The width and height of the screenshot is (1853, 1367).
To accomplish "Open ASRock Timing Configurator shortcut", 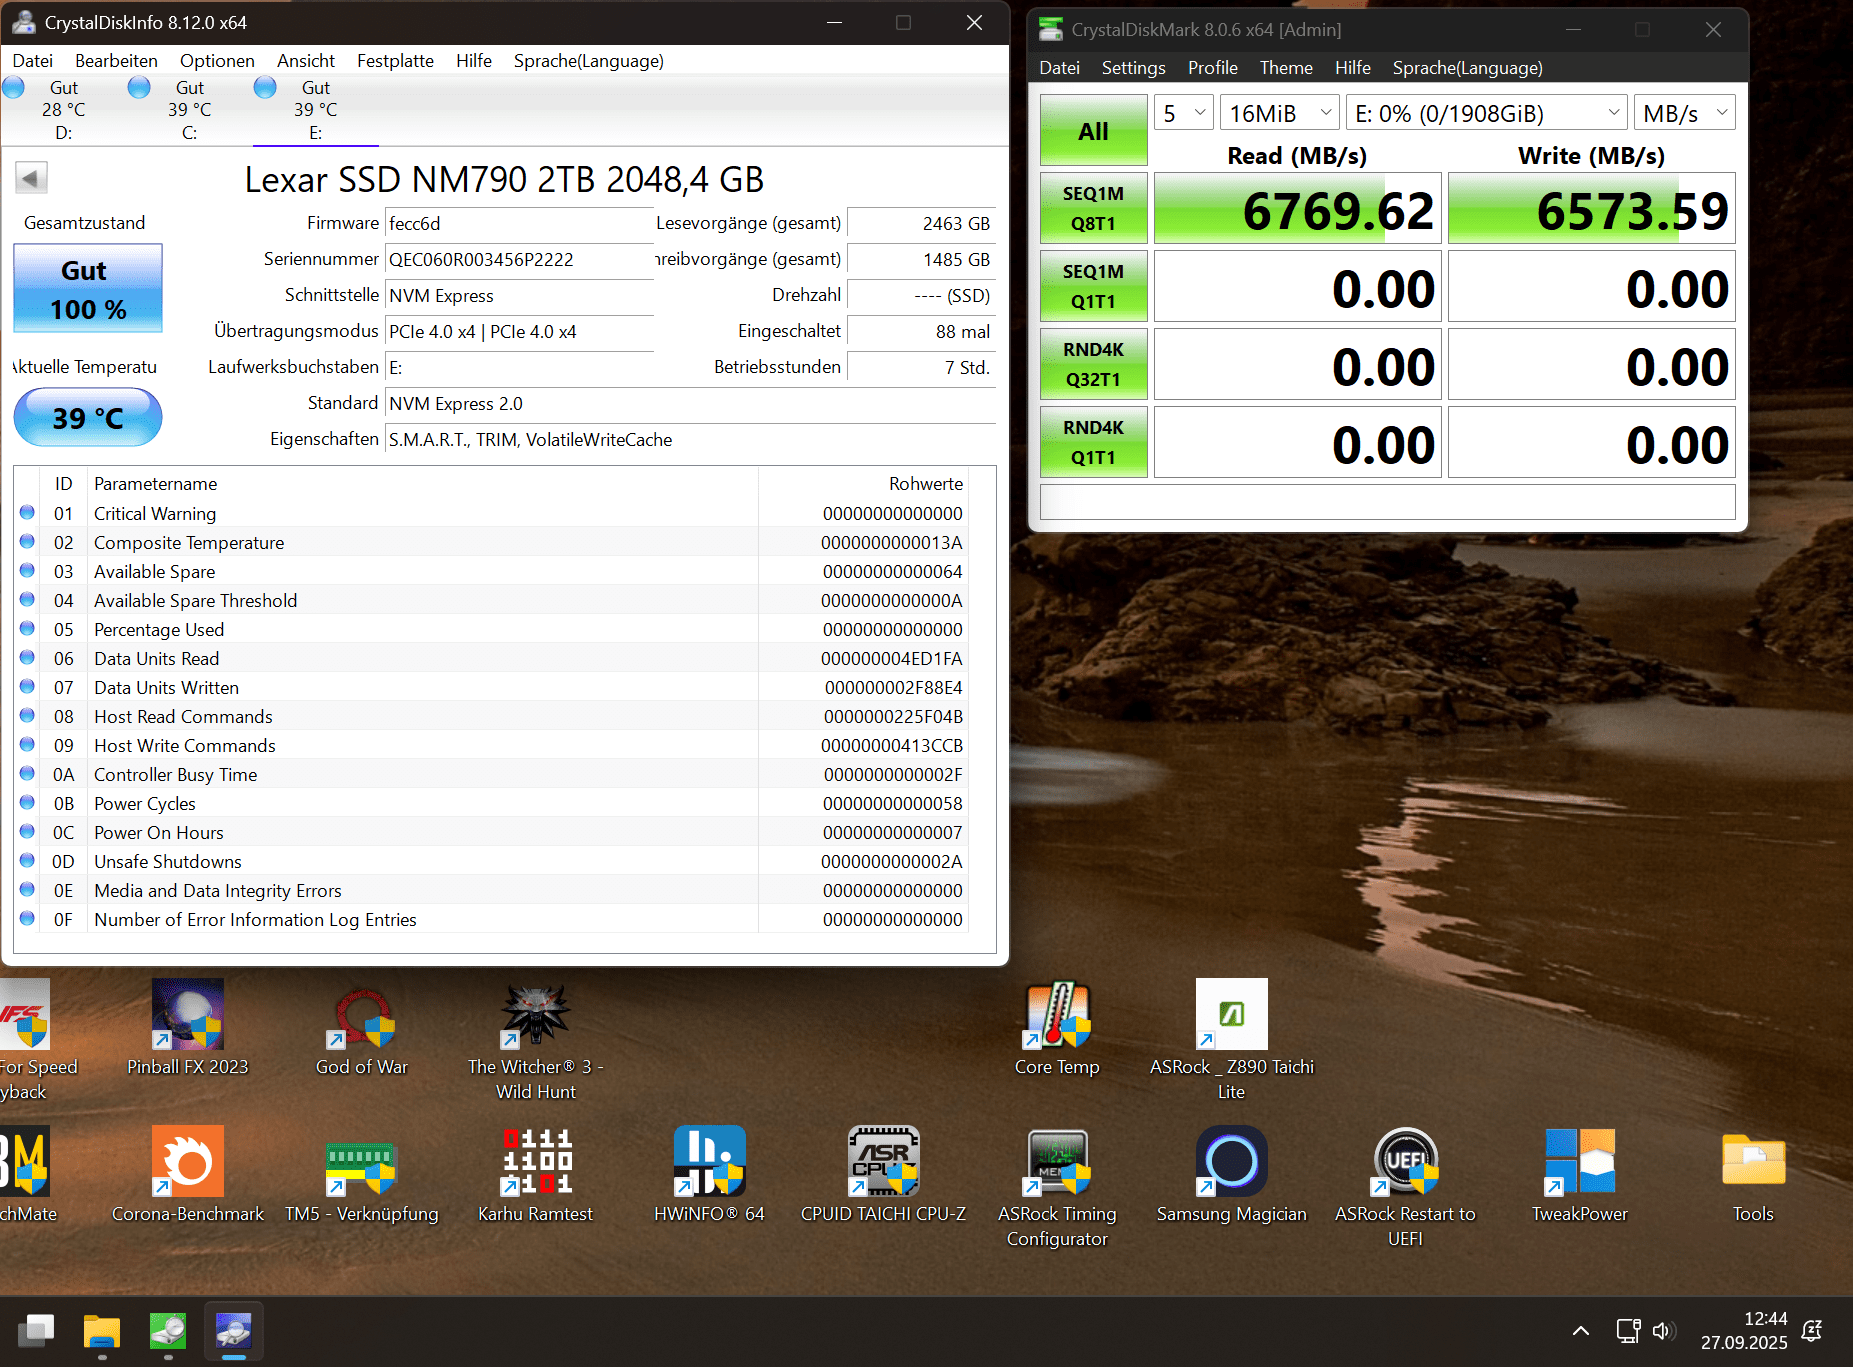I will (1057, 1187).
